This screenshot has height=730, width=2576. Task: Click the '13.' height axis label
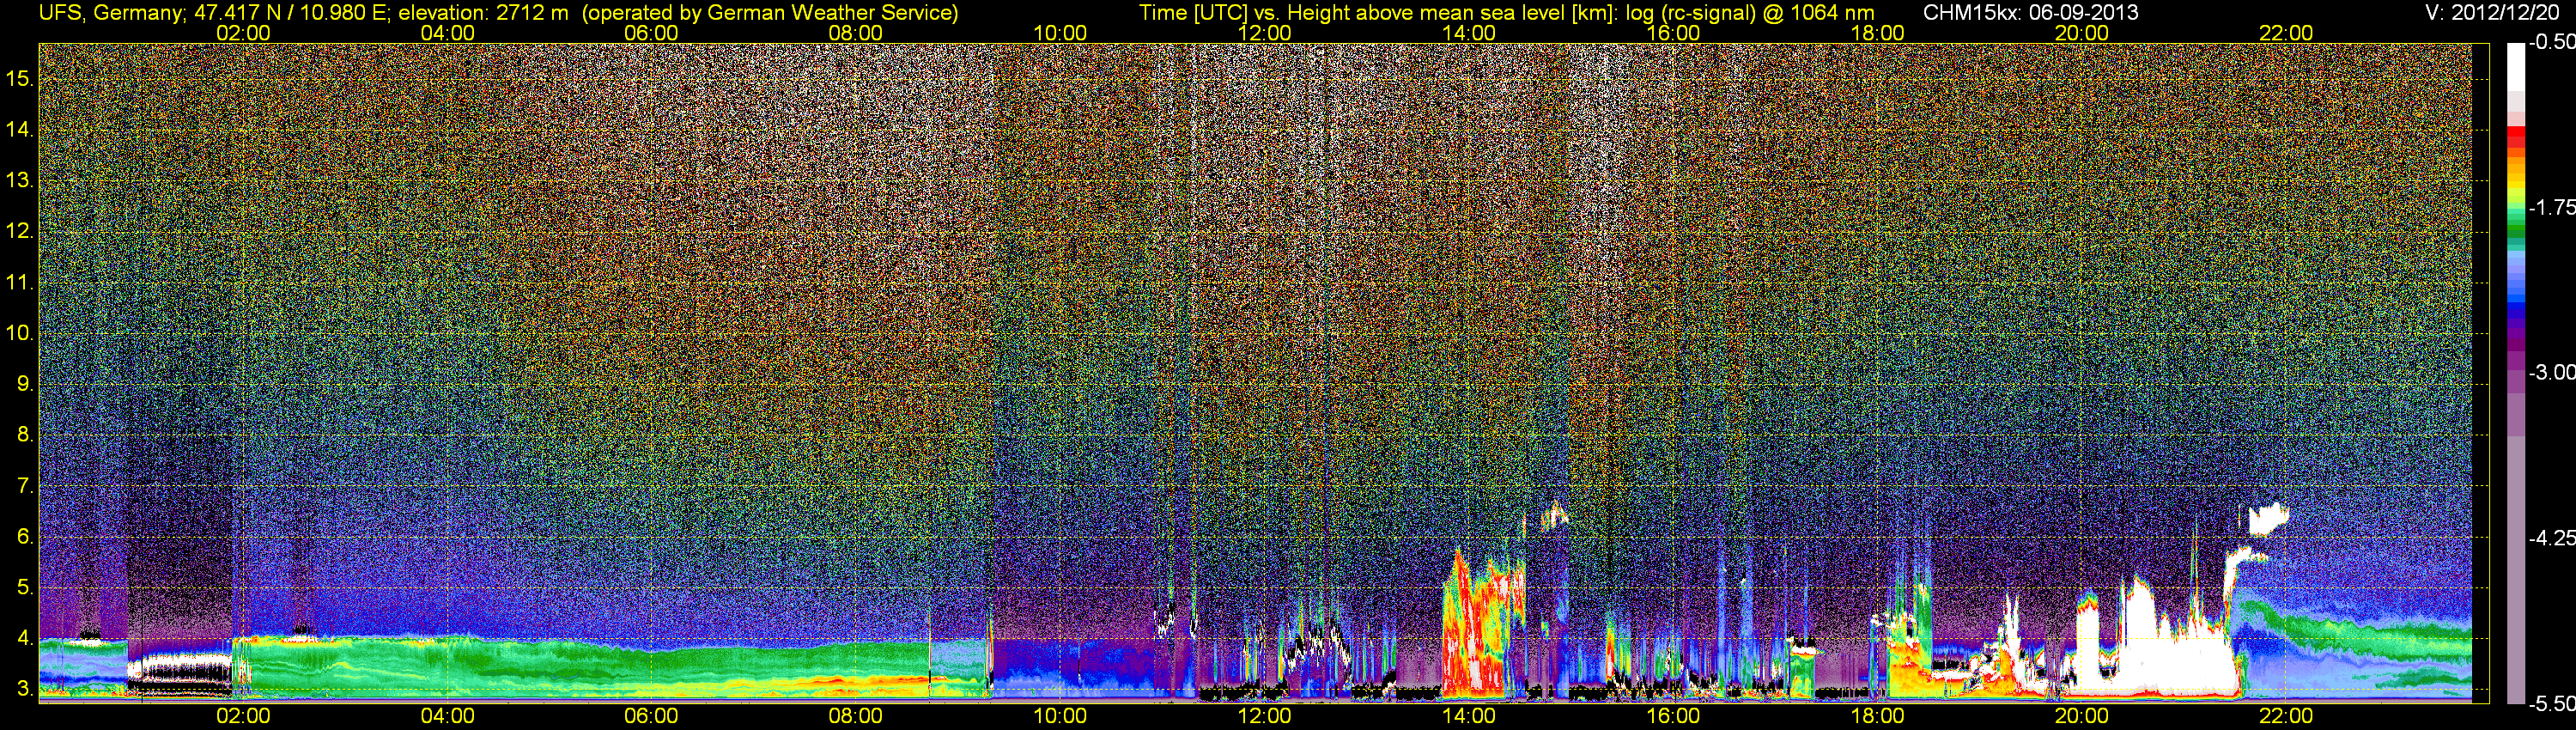pos(20,180)
